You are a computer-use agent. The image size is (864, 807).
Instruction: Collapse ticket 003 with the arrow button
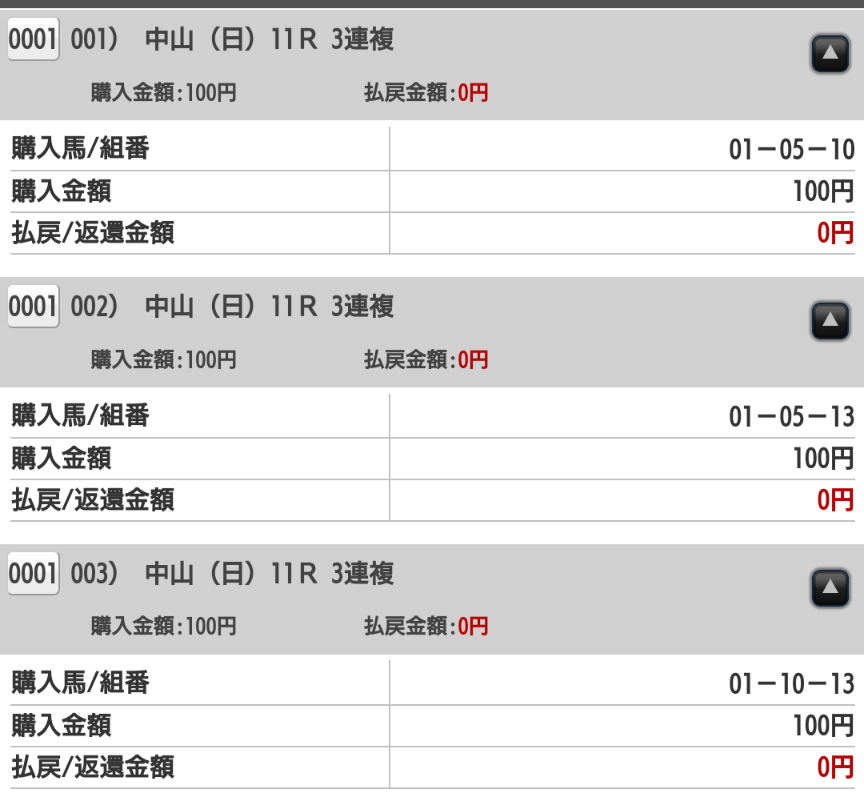pos(828,588)
